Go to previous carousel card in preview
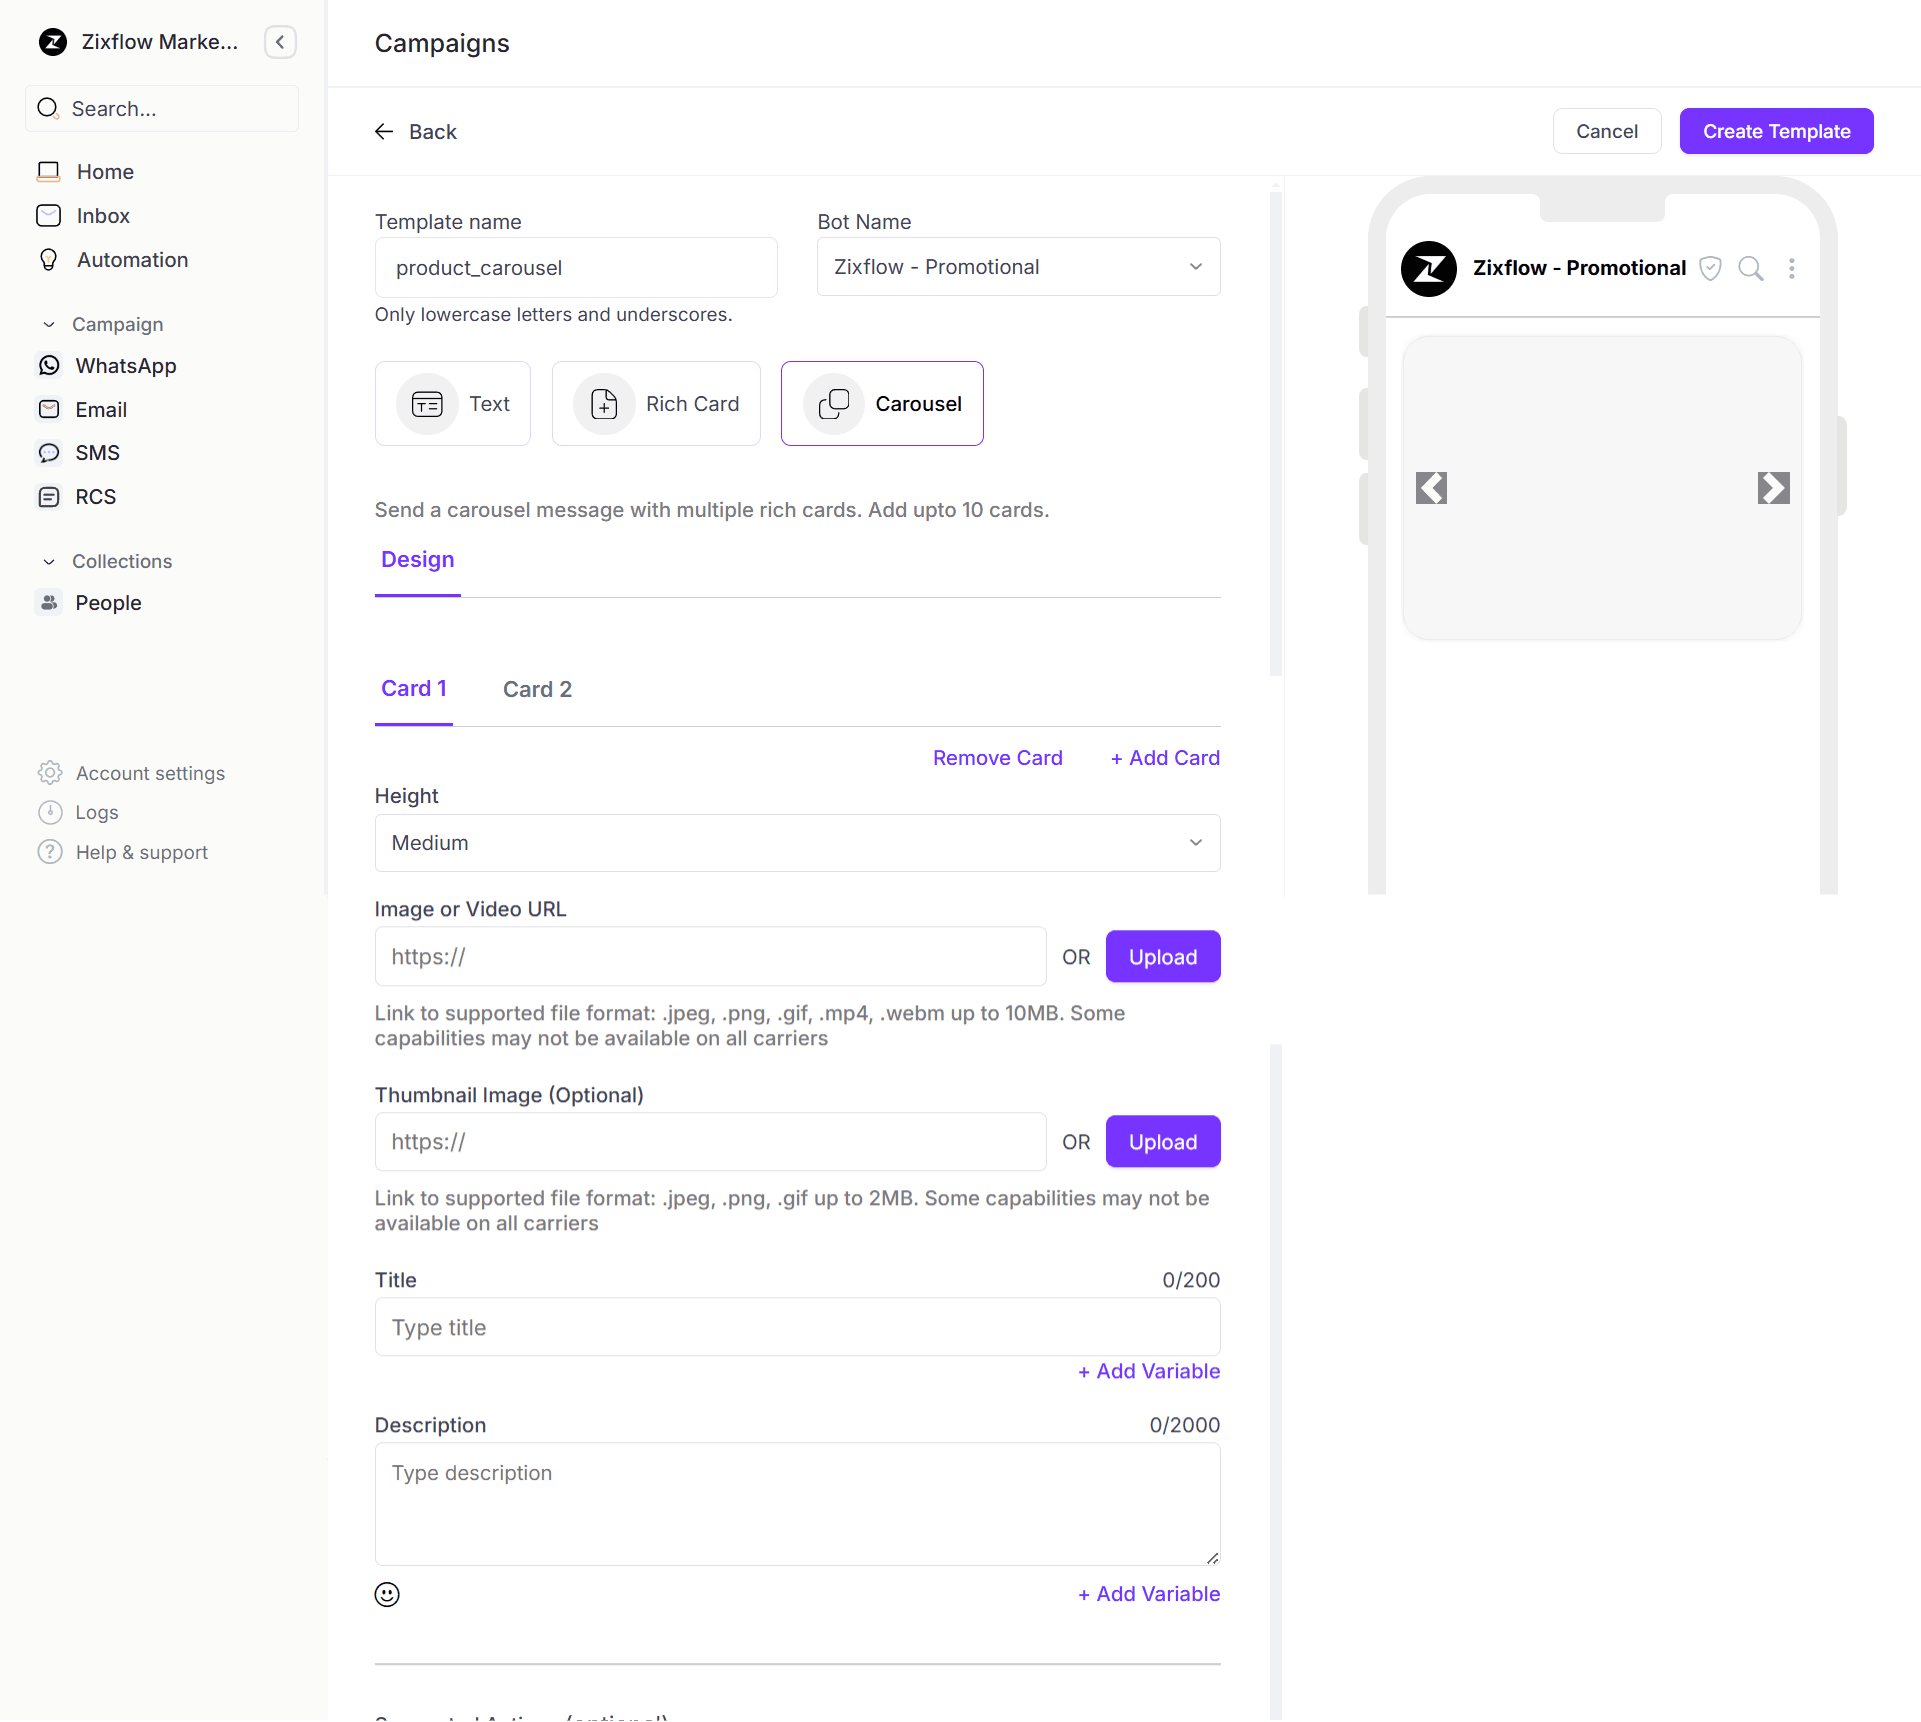 click(x=1431, y=488)
